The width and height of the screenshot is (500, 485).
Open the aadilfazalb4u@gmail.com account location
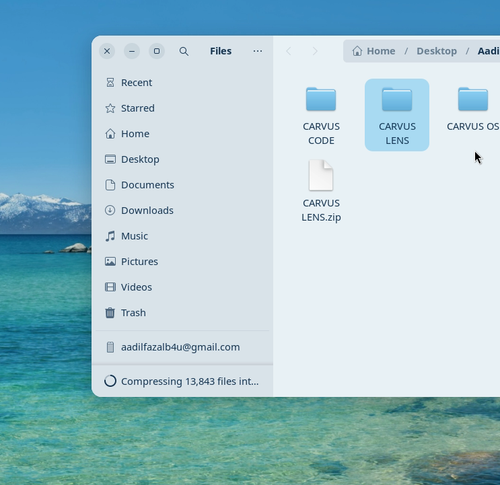click(x=182, y=347)
